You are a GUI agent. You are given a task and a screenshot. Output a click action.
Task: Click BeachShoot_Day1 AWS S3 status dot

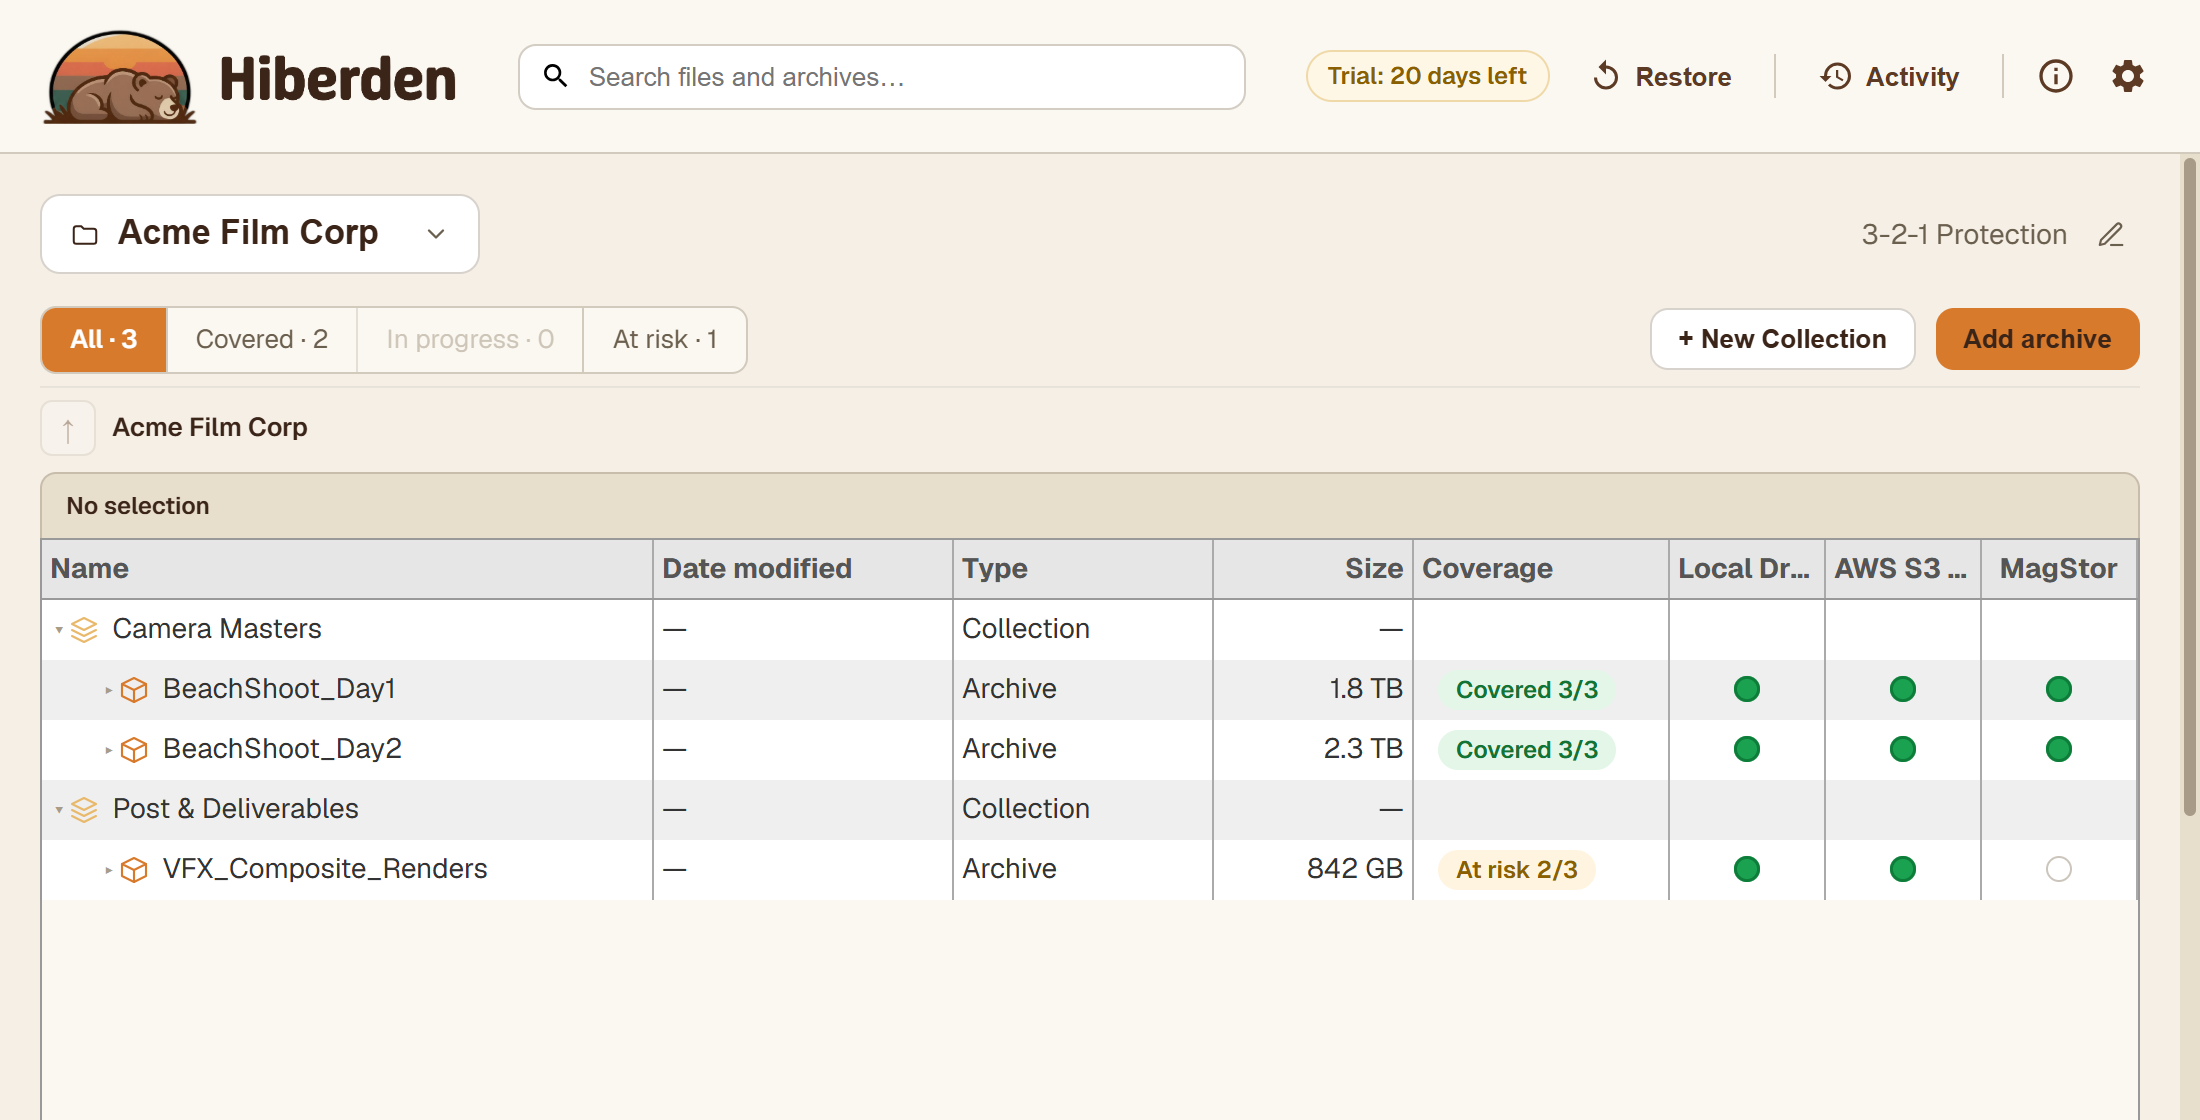click(1902, 689)
